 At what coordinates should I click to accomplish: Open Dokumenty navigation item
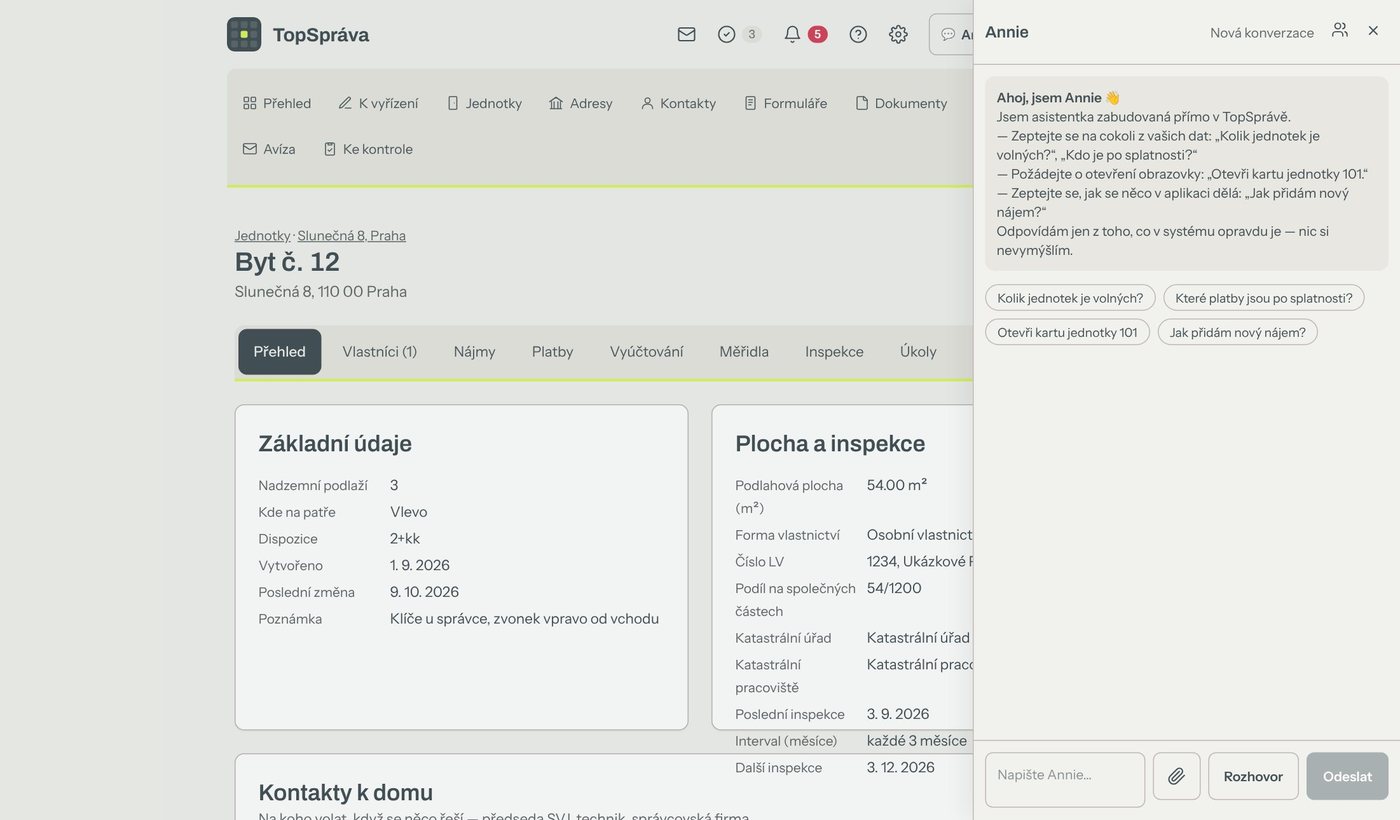tap(901, 103)
